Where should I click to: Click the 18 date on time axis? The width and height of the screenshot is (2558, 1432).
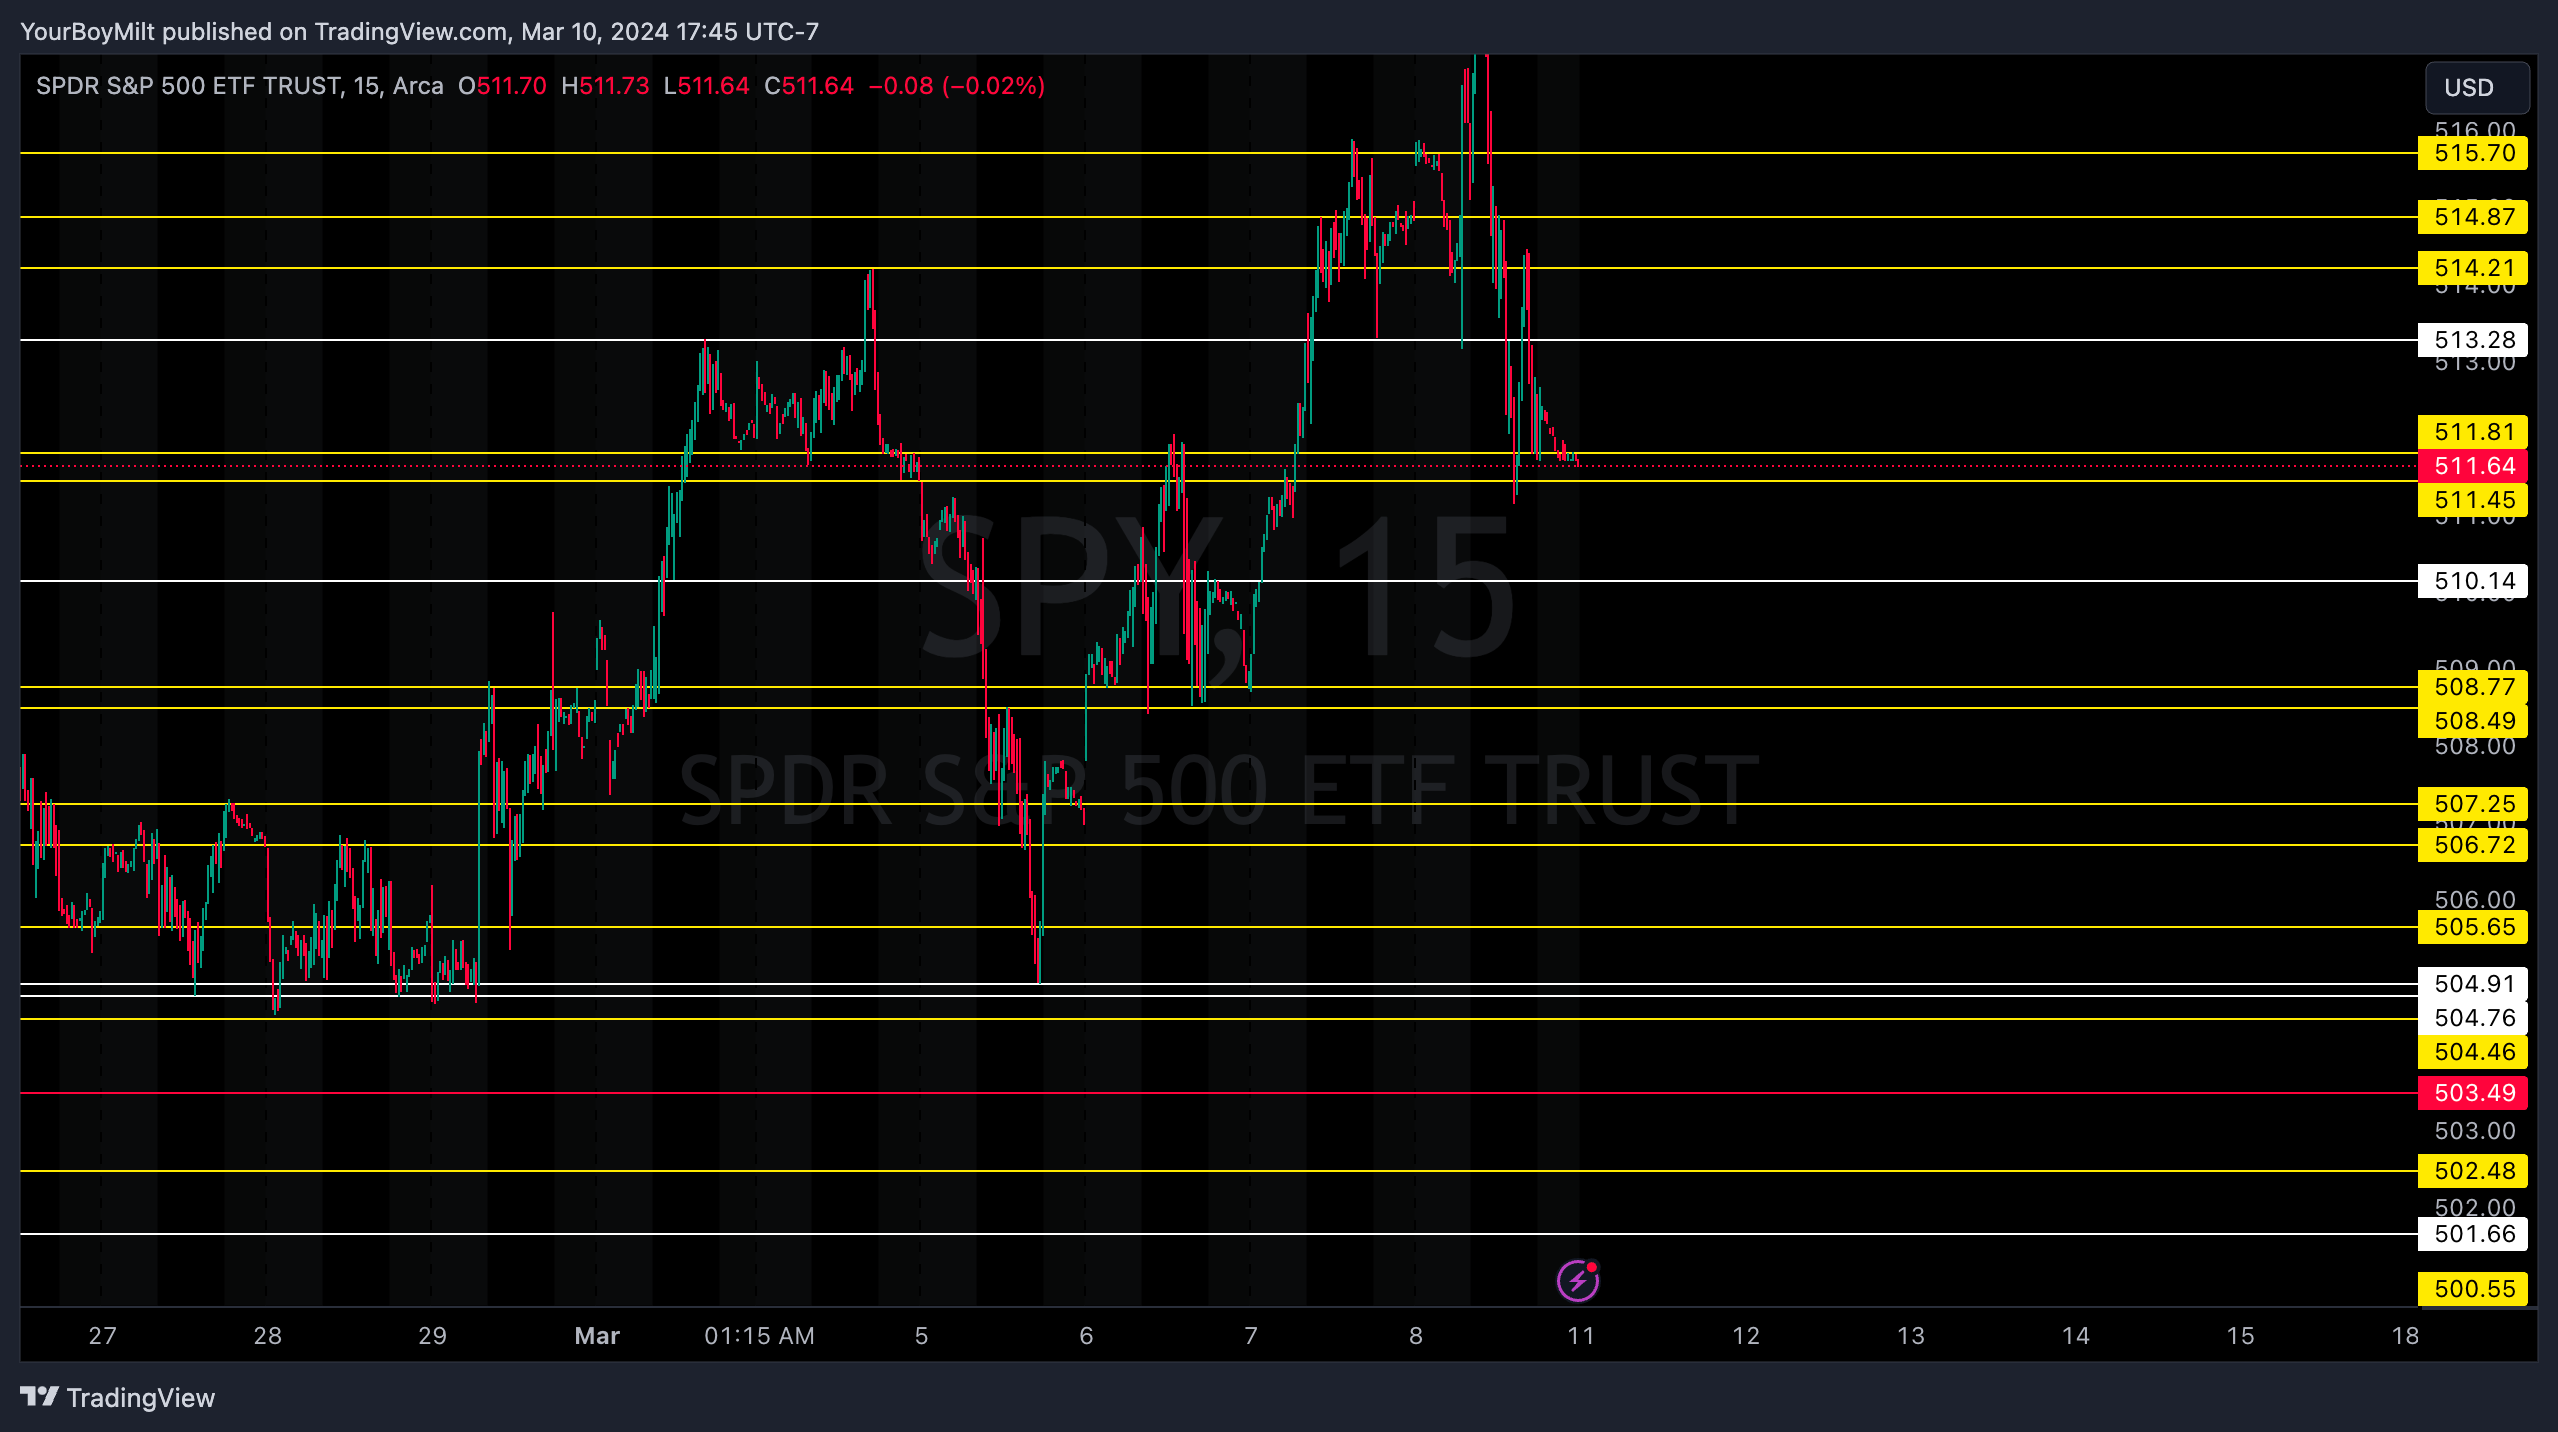pos(2404,1336)
